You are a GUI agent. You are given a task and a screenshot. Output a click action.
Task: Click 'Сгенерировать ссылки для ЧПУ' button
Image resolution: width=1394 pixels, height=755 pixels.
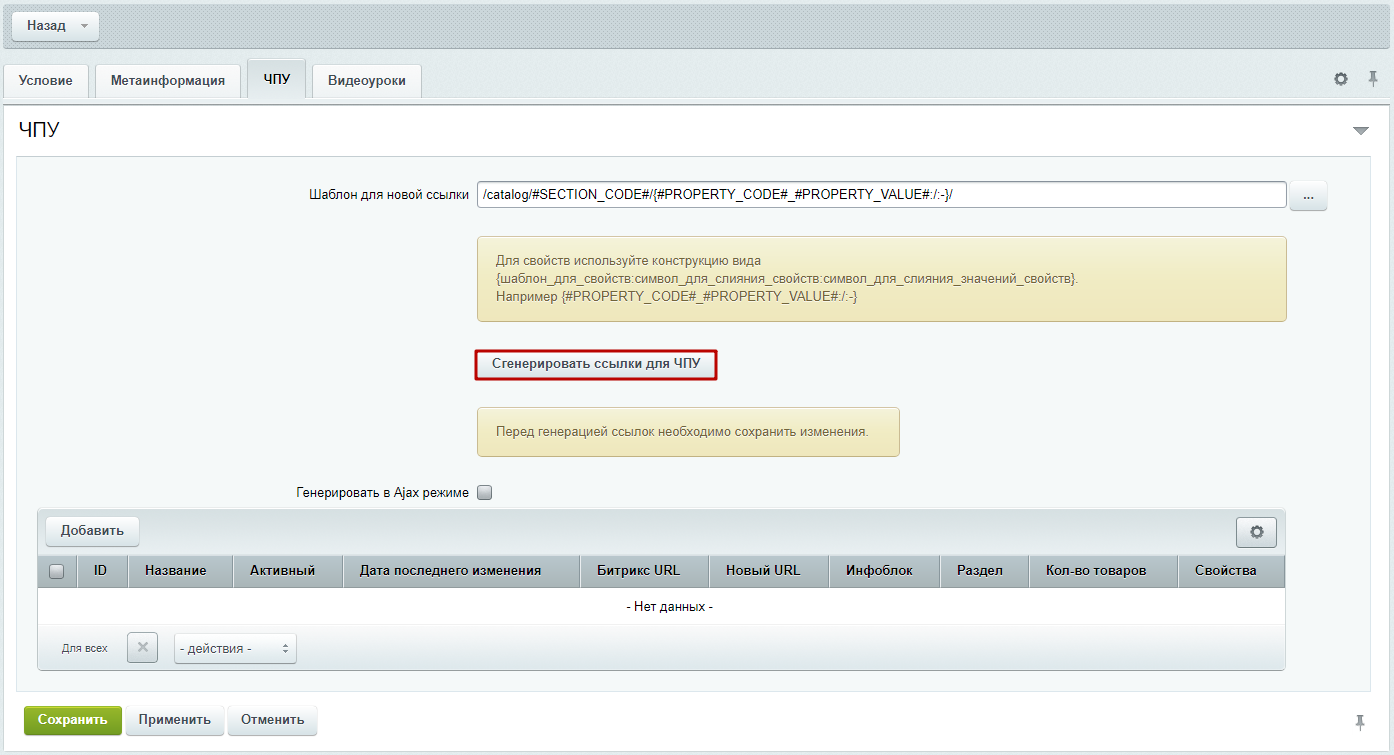coord(596,365)
